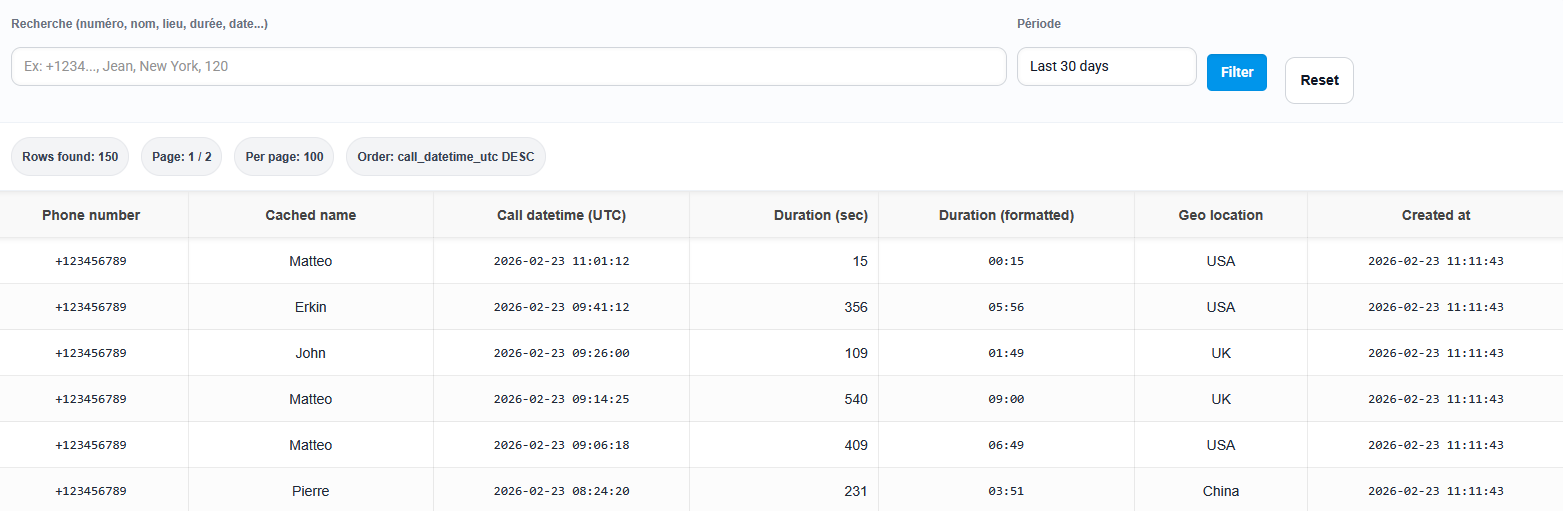Sort by Phone number column header

[91, 215]
